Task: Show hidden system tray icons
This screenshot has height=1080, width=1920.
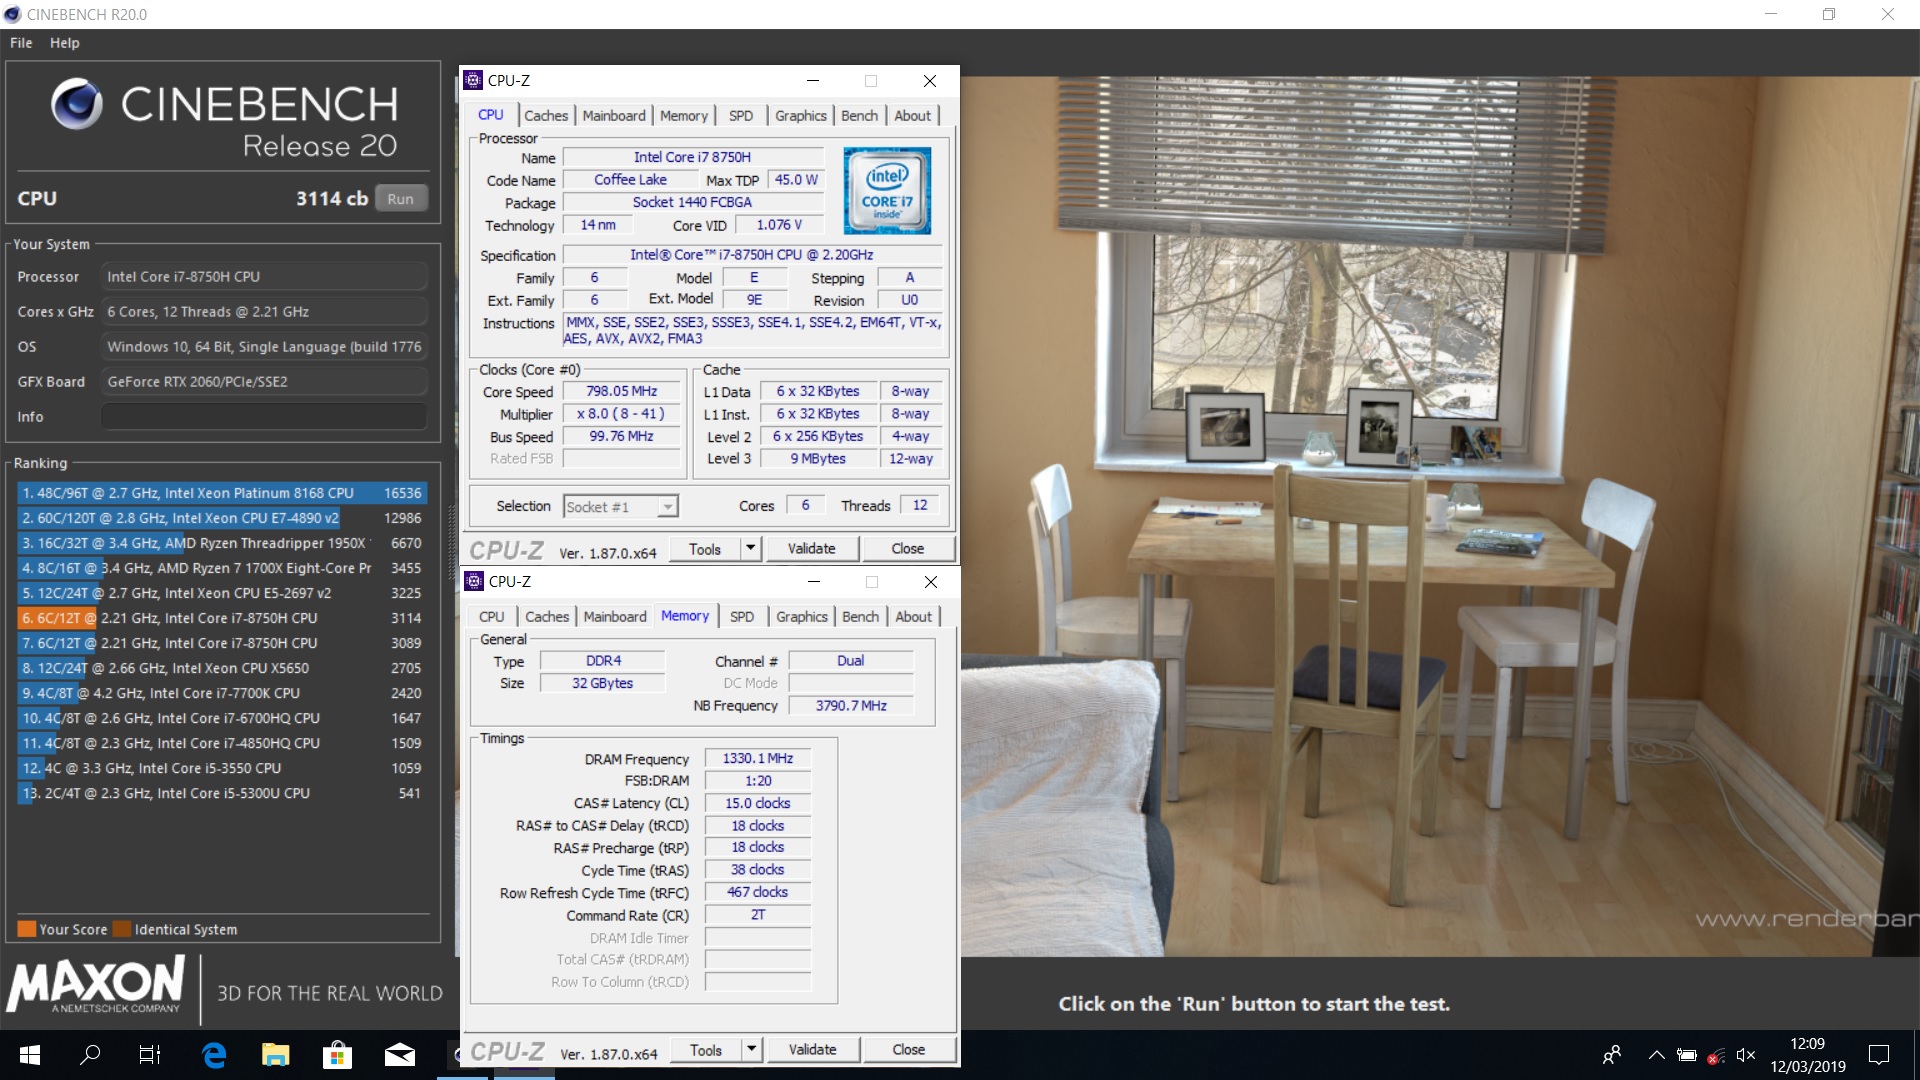Action: point(1657,1055)
